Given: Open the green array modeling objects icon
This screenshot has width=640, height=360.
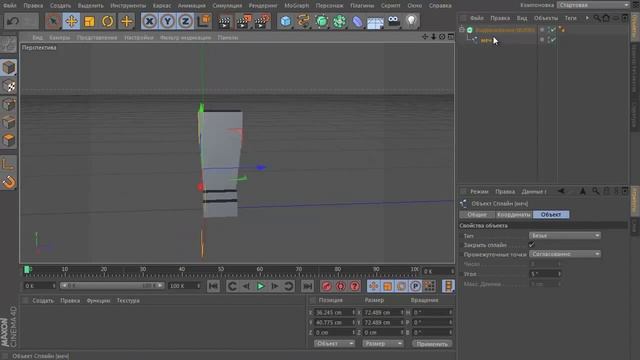Looking at the screenshot, I should [x=339, y=21].
